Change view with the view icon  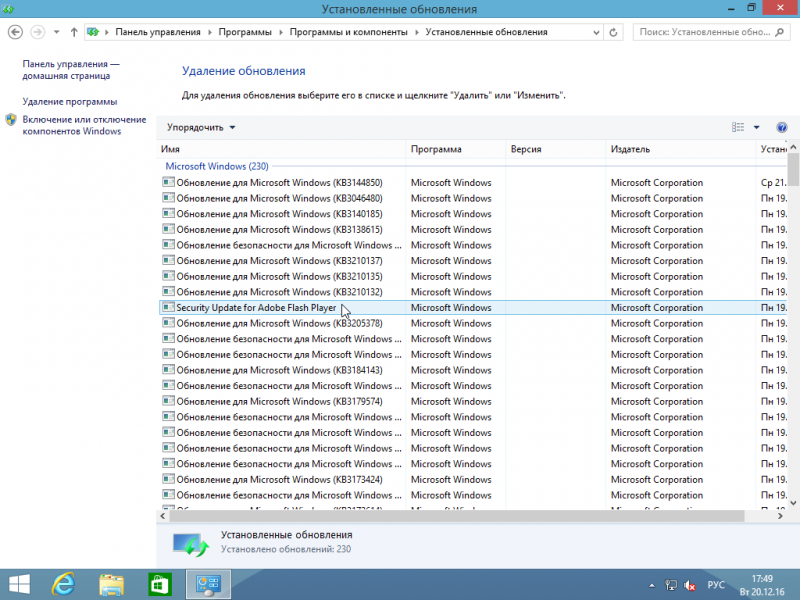pos(738,128)
